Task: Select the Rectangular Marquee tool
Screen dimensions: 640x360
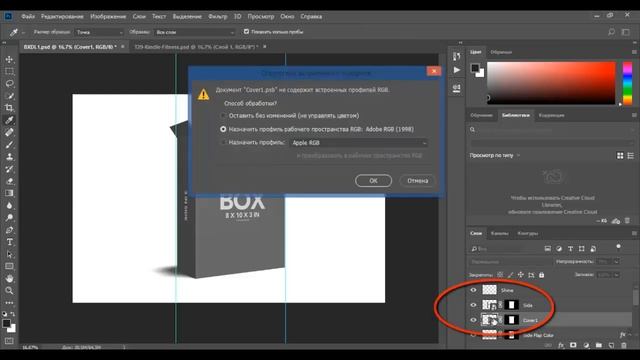Action: coord(9,71)
